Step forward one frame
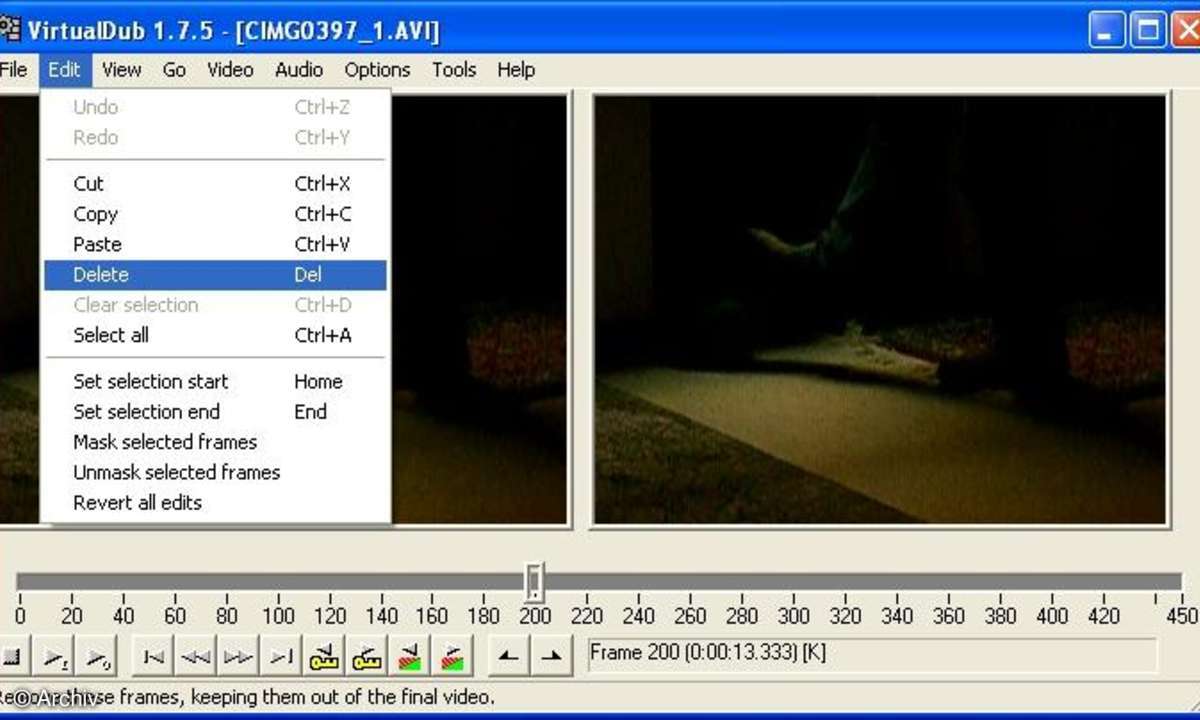The height and width of the screenshot is (720, 1200). tap(238, 657)
